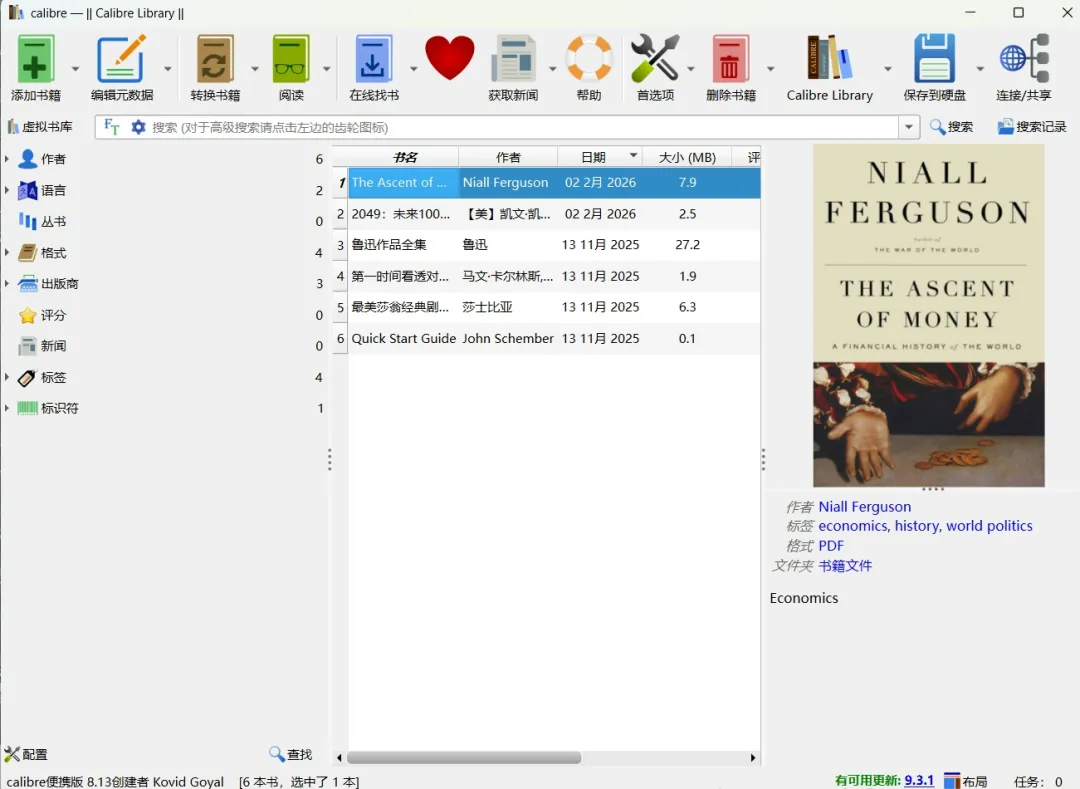The height and width of the screenshot is (789, 1080).
Task: Click the 搜索 button
Action: click(x=951, y=127)
